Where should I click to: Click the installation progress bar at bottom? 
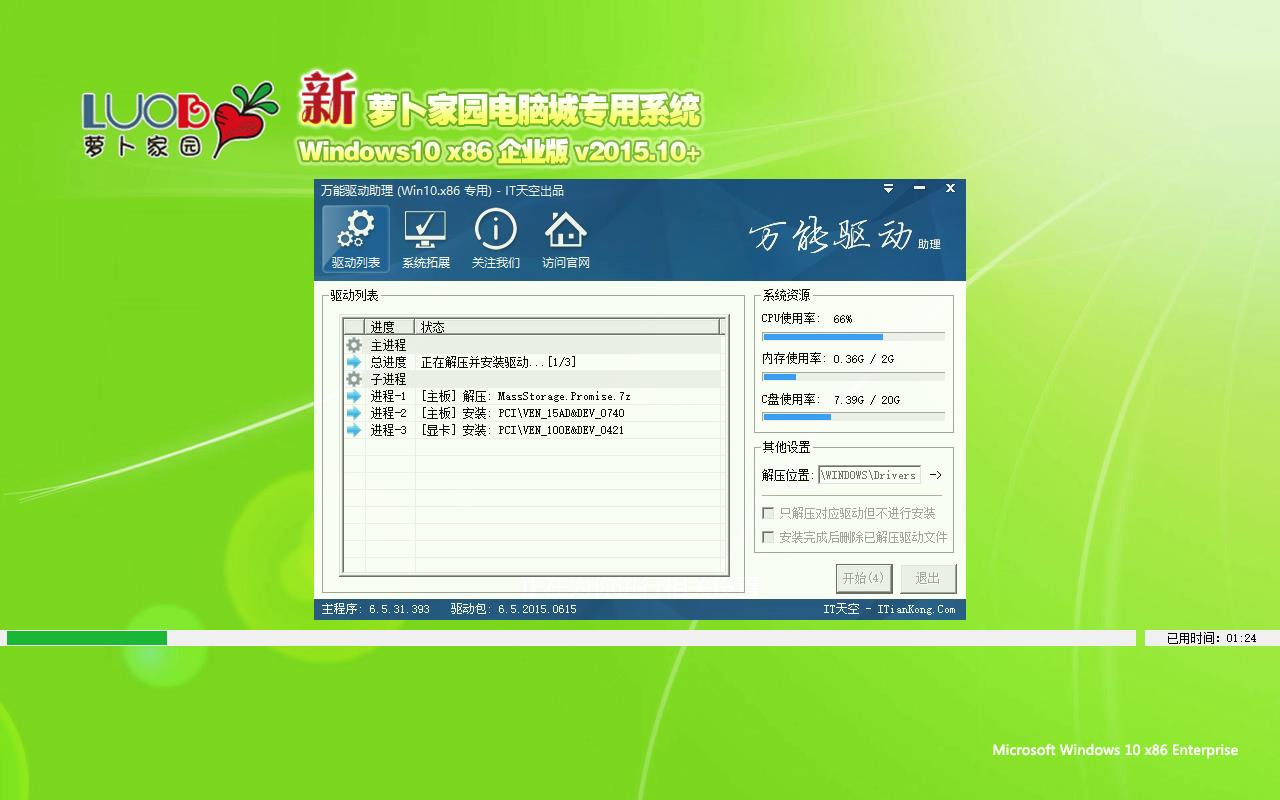pos(571,638)
